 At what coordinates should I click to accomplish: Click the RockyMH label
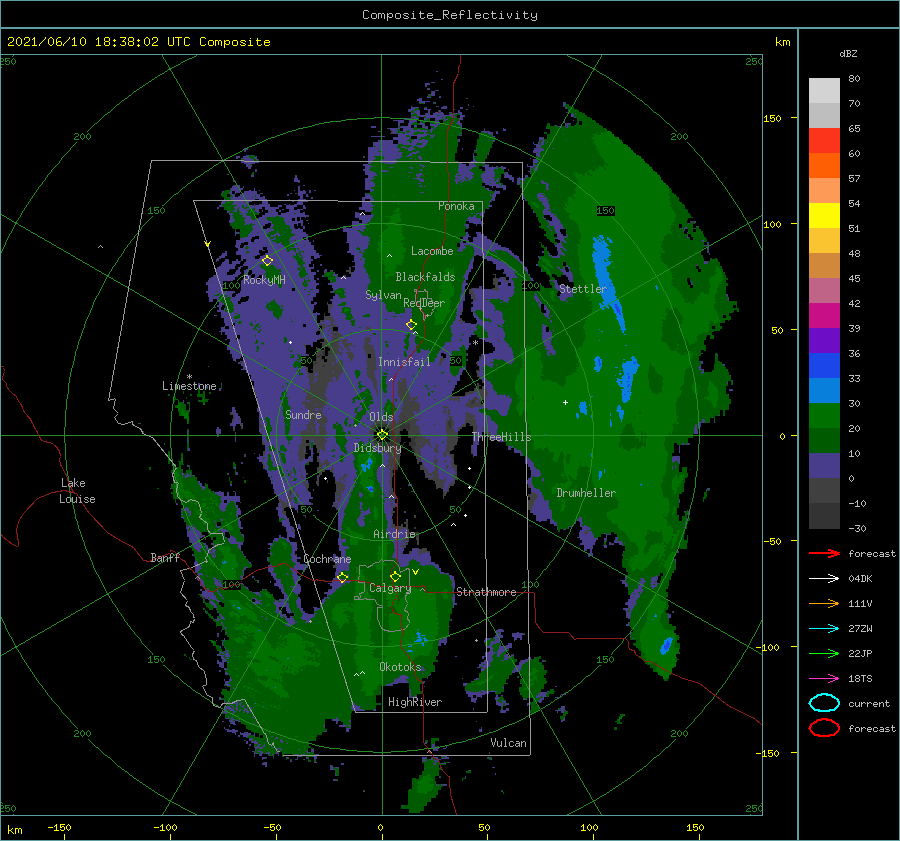pyautogui.click(x=264, y=280)
